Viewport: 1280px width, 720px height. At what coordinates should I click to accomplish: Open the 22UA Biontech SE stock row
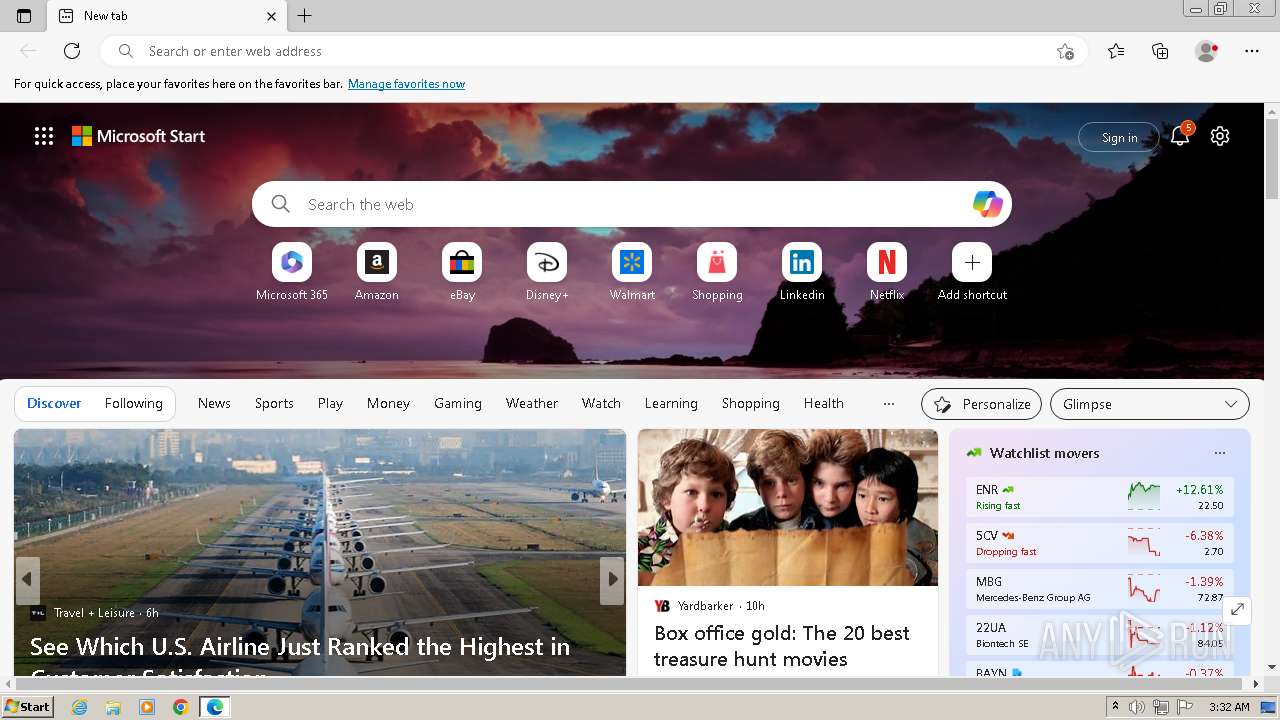pyautogui.click(x=1100, y=635)
